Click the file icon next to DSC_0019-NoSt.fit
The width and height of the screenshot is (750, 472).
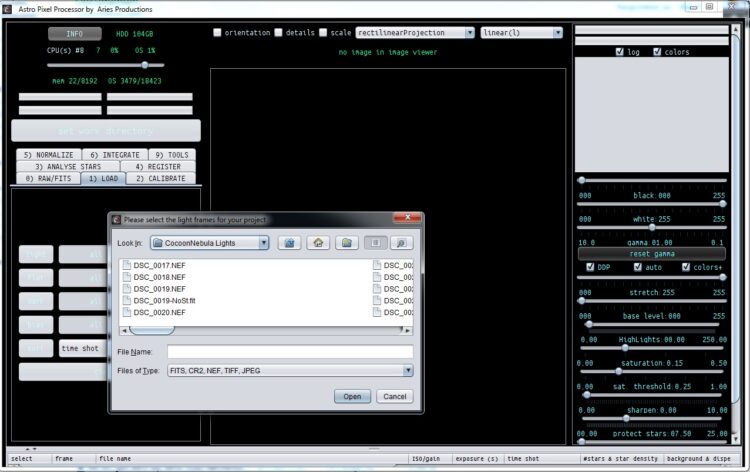pyautogui.click(x=127, y=301)
